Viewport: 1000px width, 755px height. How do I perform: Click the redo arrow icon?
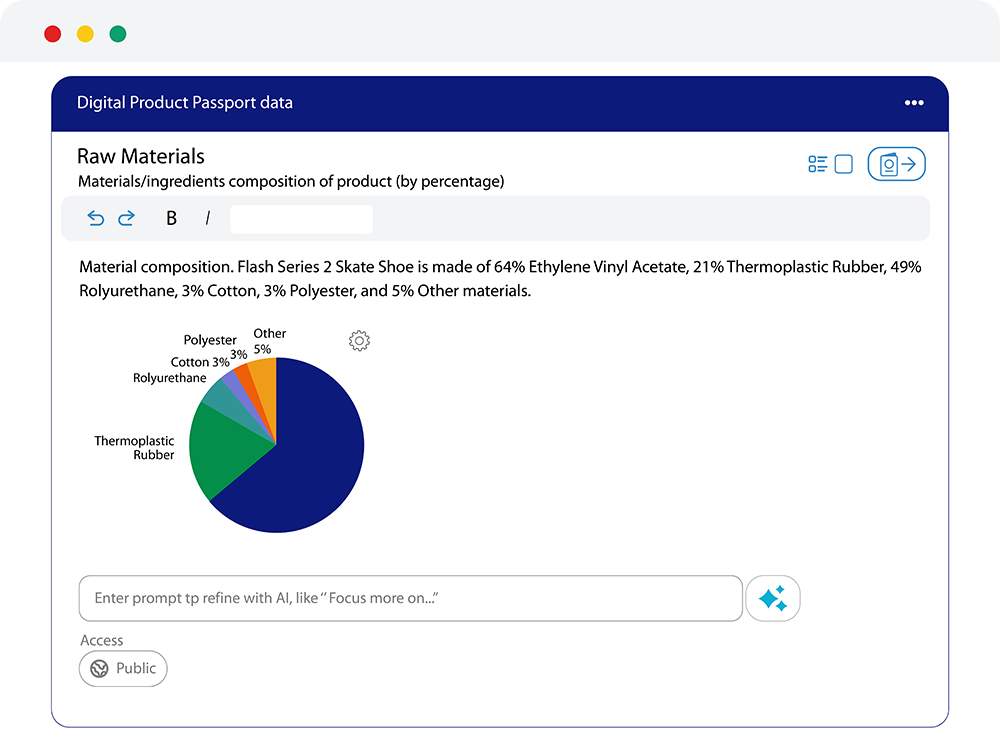click(x=126, y=219)
